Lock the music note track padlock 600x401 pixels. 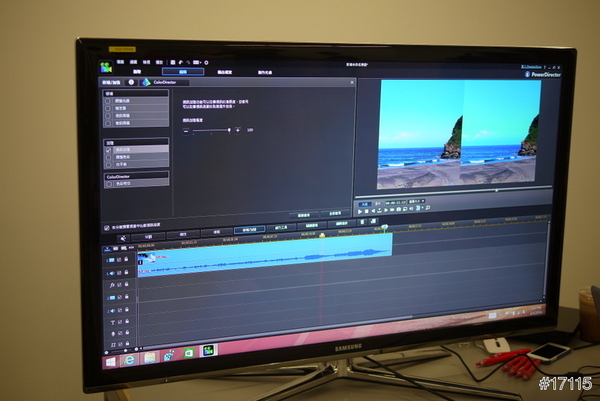pos(127,344)
